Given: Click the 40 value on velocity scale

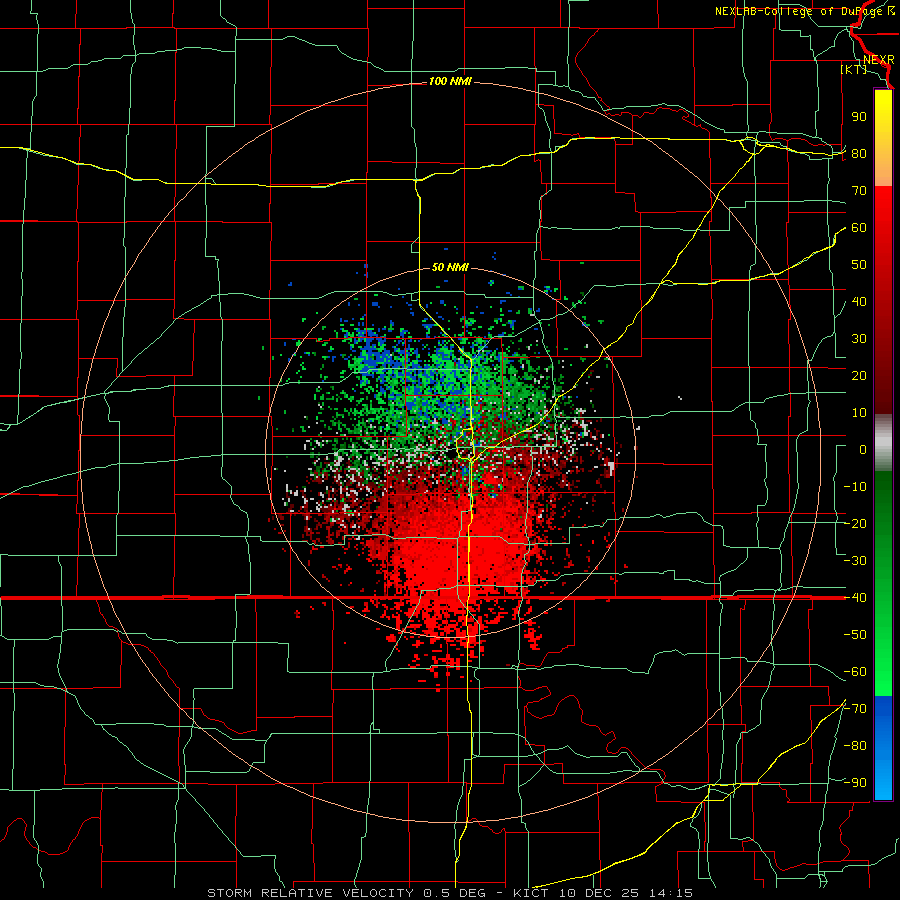Looking at the screenshot, I should pyautogui.click(x=859, y=301).
